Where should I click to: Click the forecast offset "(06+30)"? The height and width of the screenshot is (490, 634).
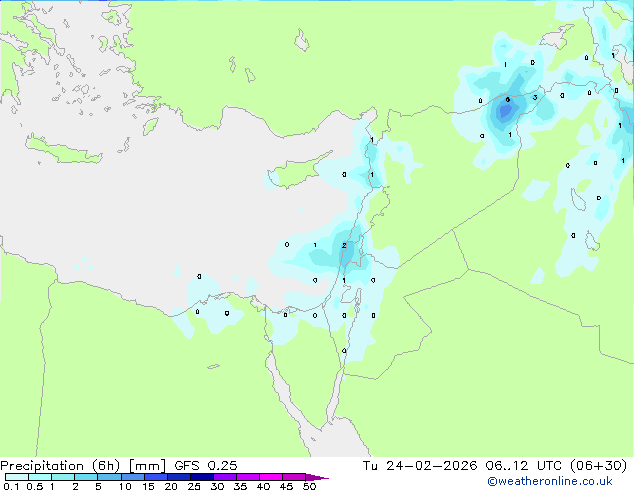[x=598, y=466]
